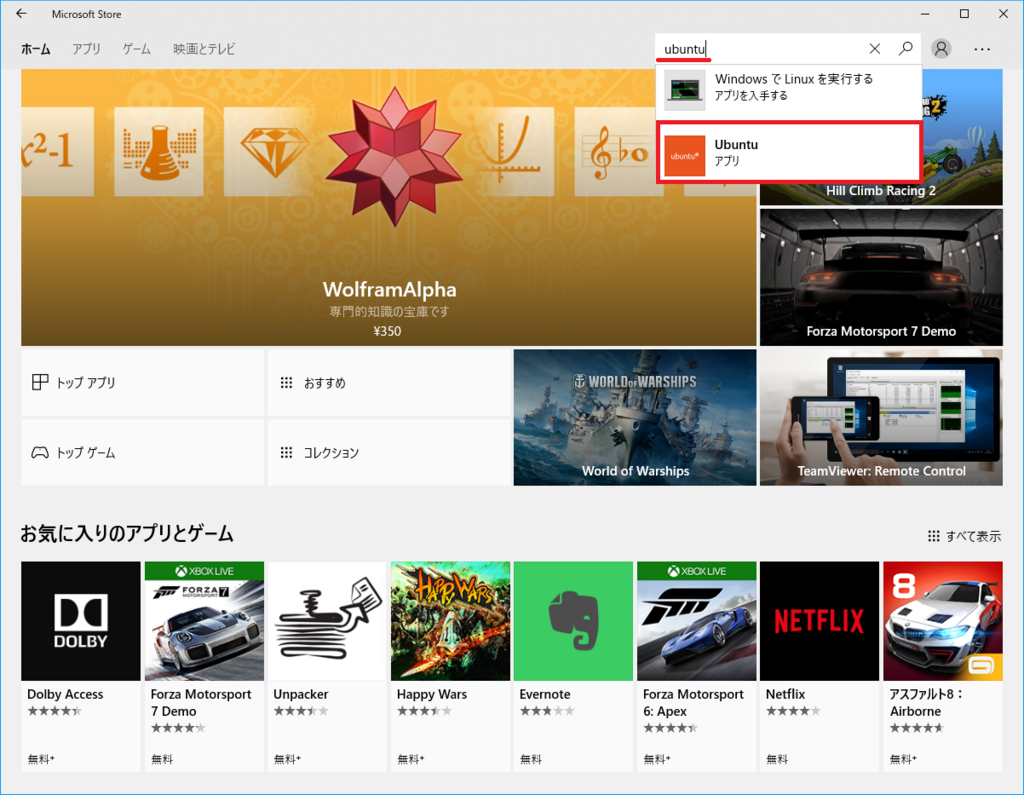Click the Unpacker app name

point(300,694)
